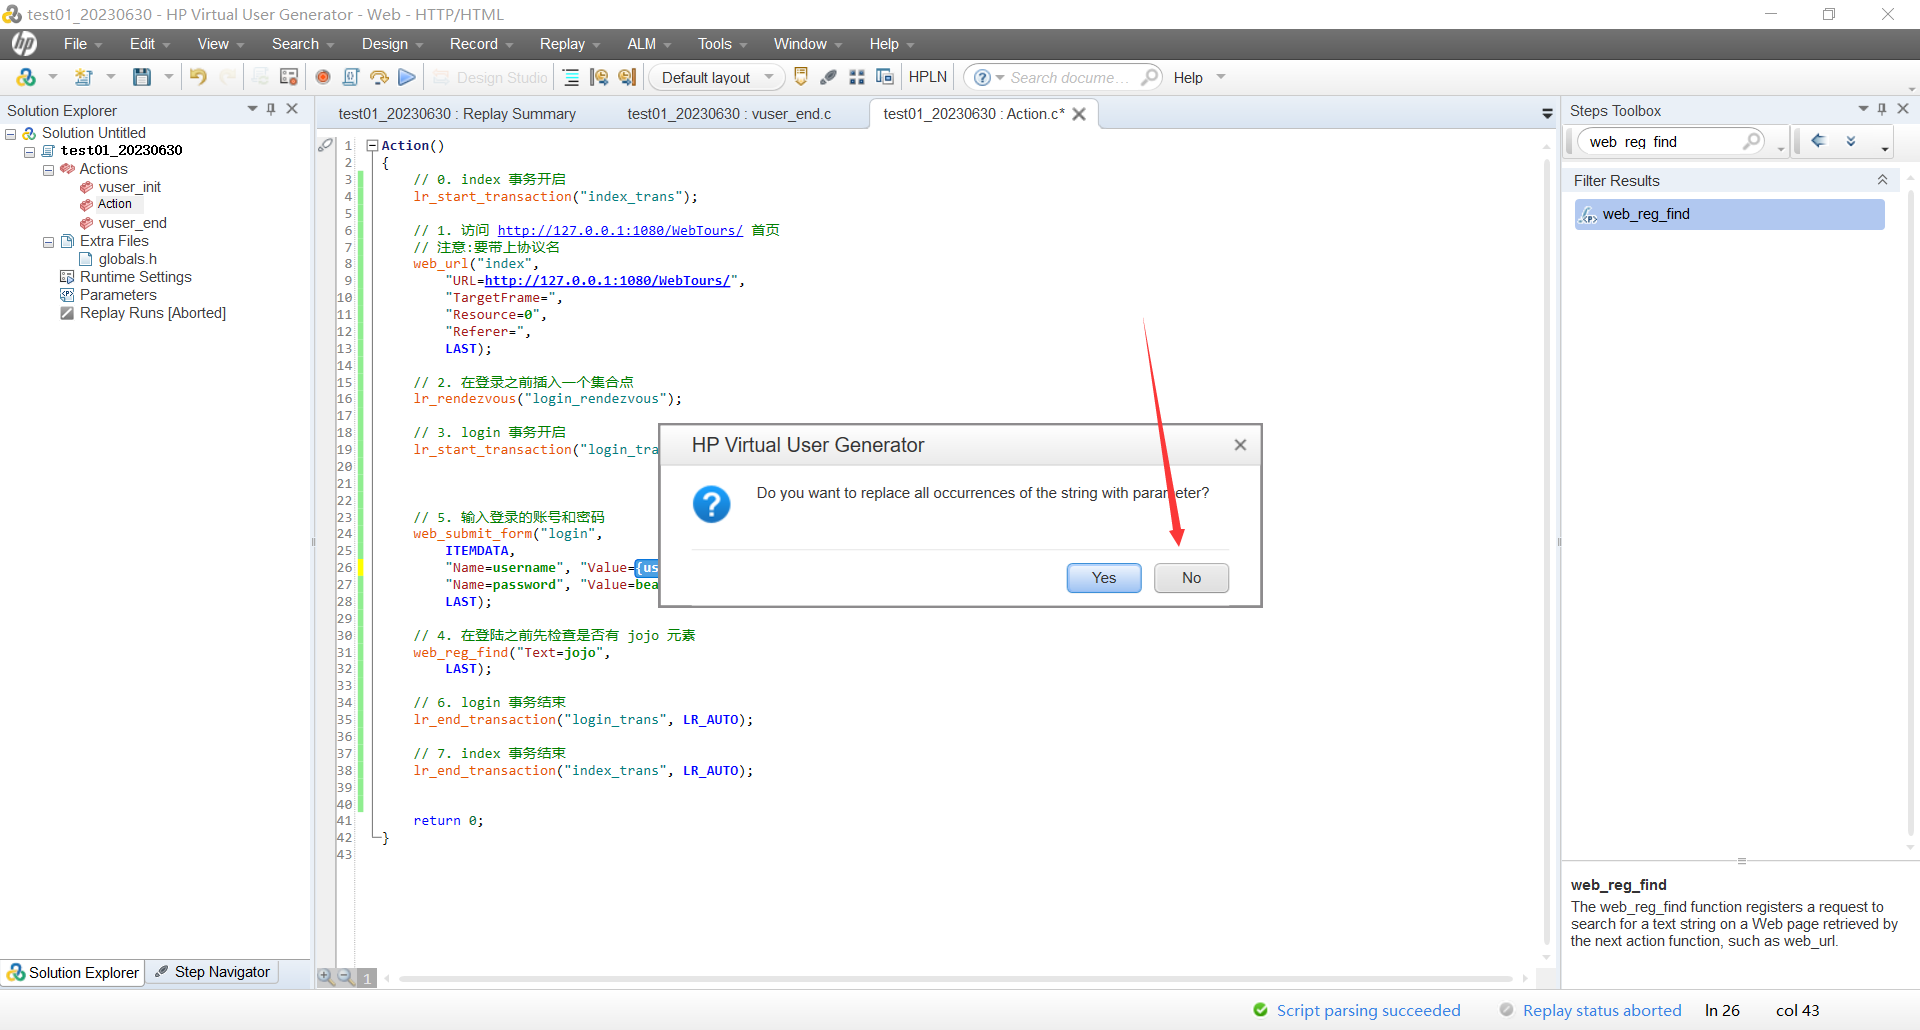Click the New Script and Solution icon
Viewport: 1920px width, 1030px height.
click(84, 77)
